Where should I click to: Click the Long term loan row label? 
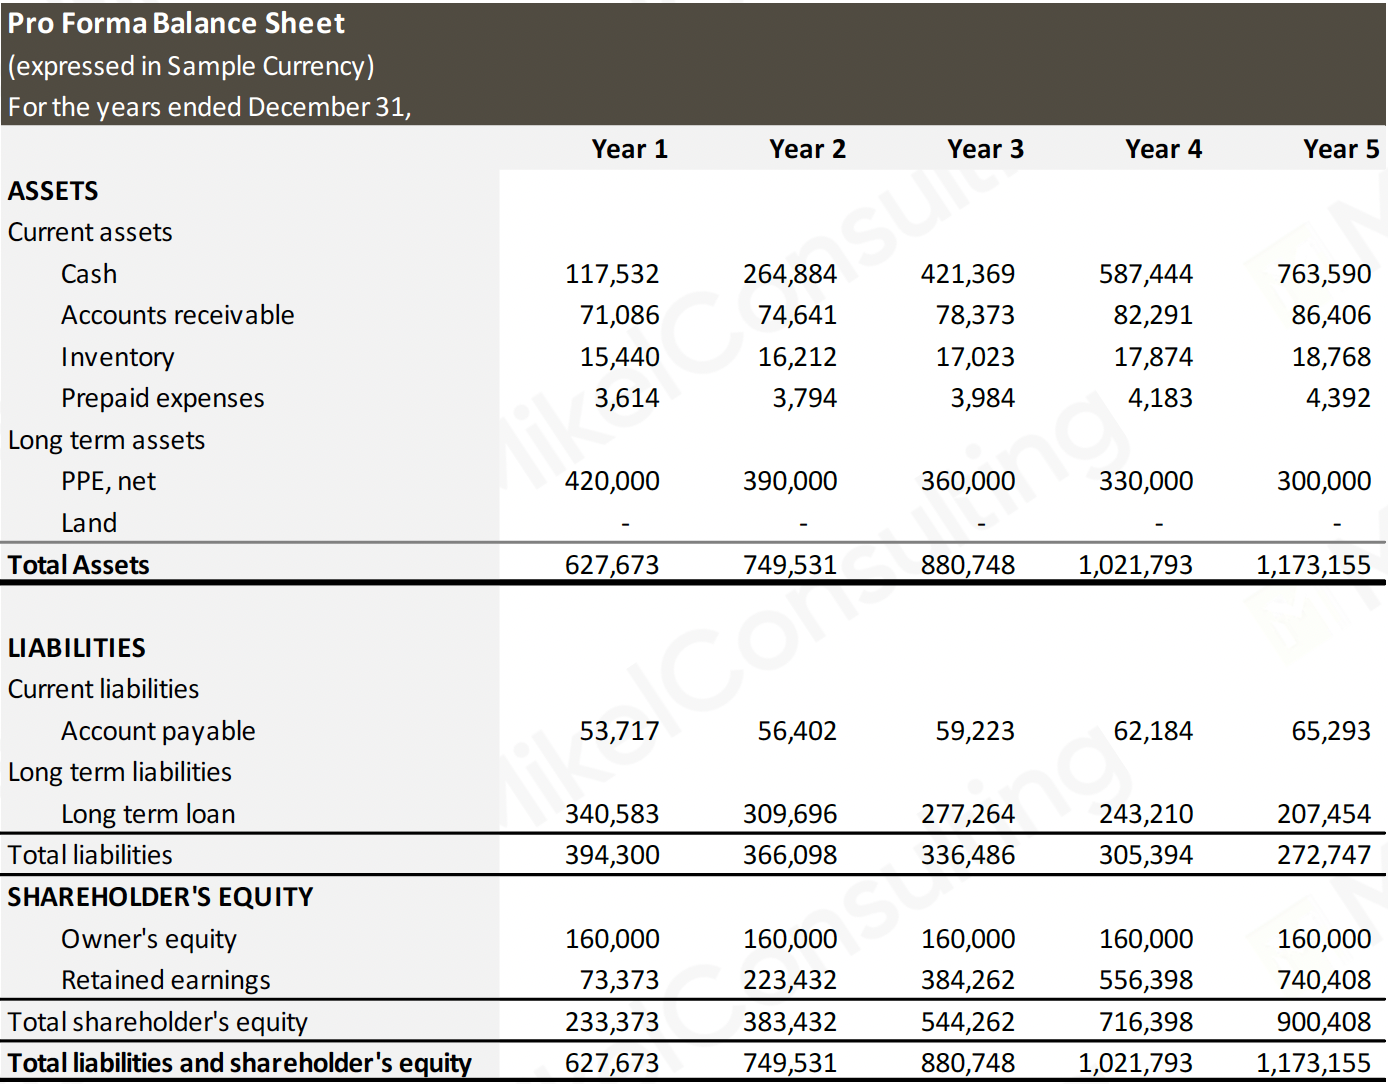[x=148, y=814]
